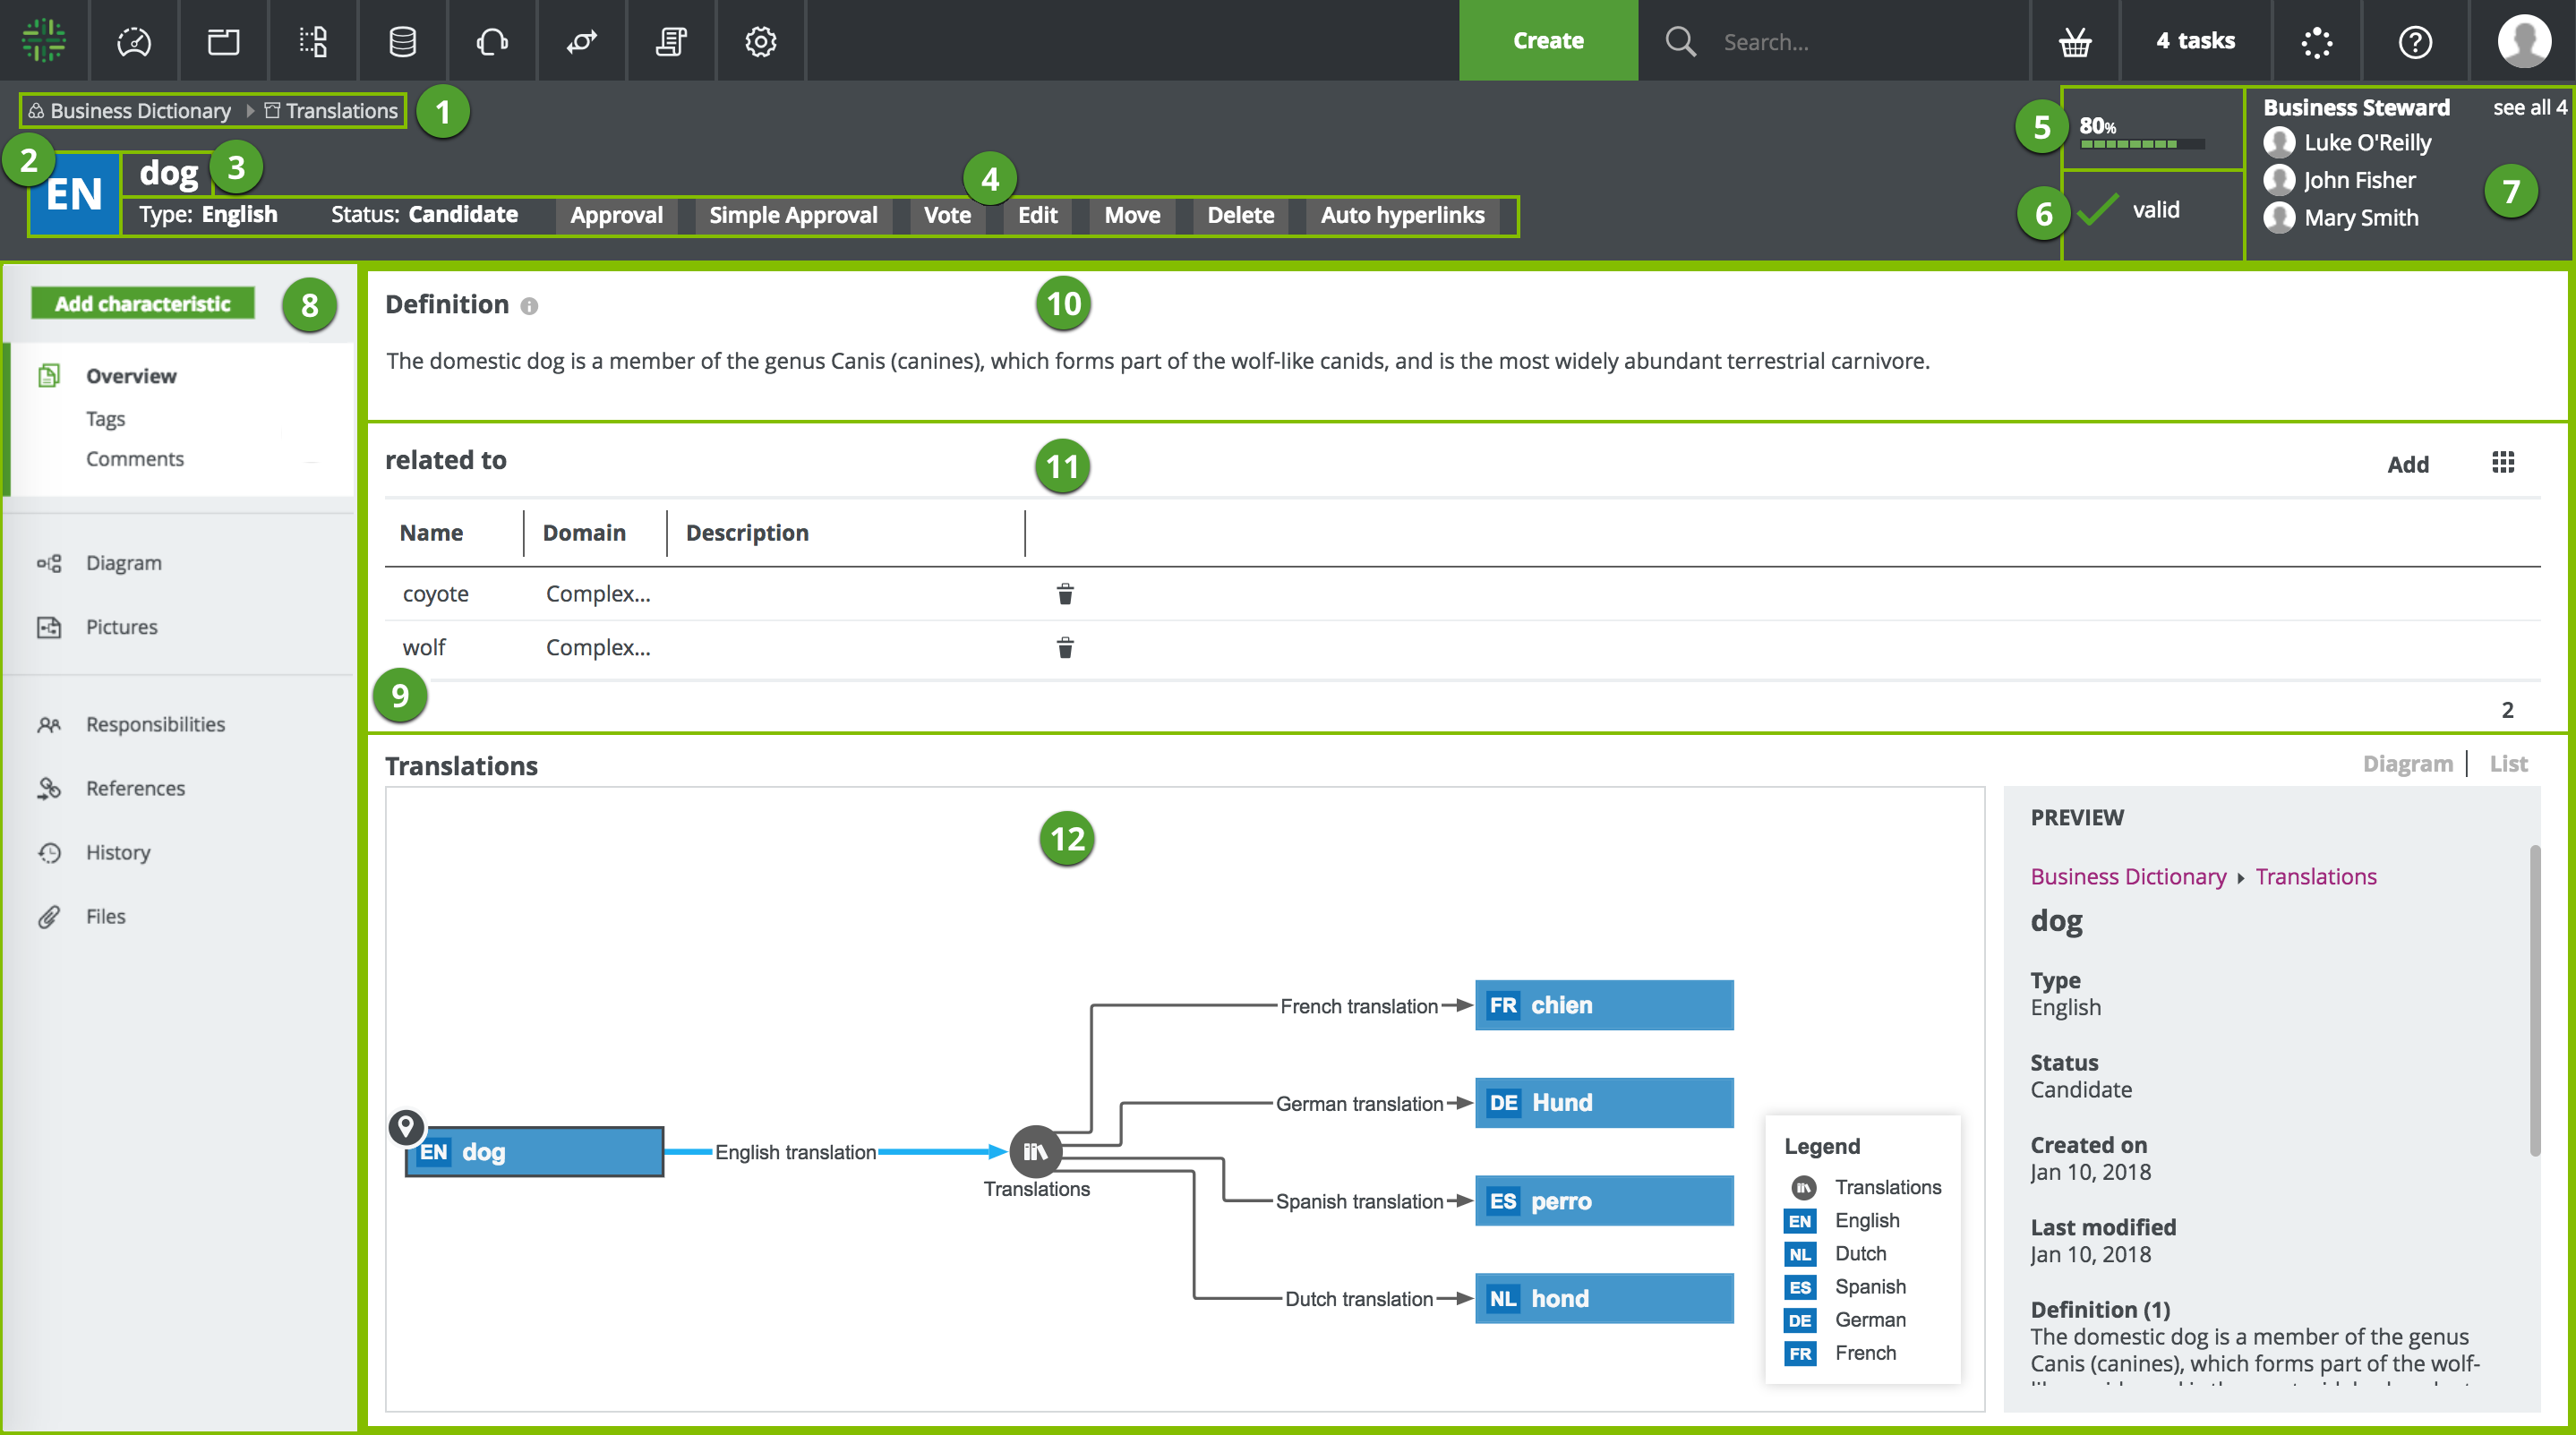Image resolution: width=2576 pixels, height=1435 pixels.
Task: Switch Translations view to Diagram
Action: click(x=2407, y=764)
